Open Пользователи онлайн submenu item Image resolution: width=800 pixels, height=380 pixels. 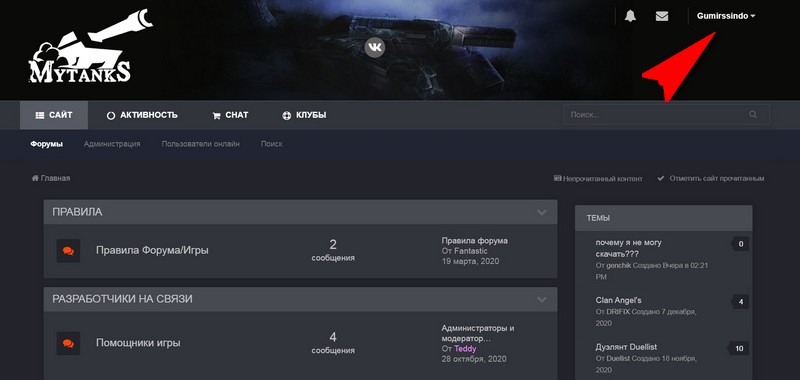201,144
